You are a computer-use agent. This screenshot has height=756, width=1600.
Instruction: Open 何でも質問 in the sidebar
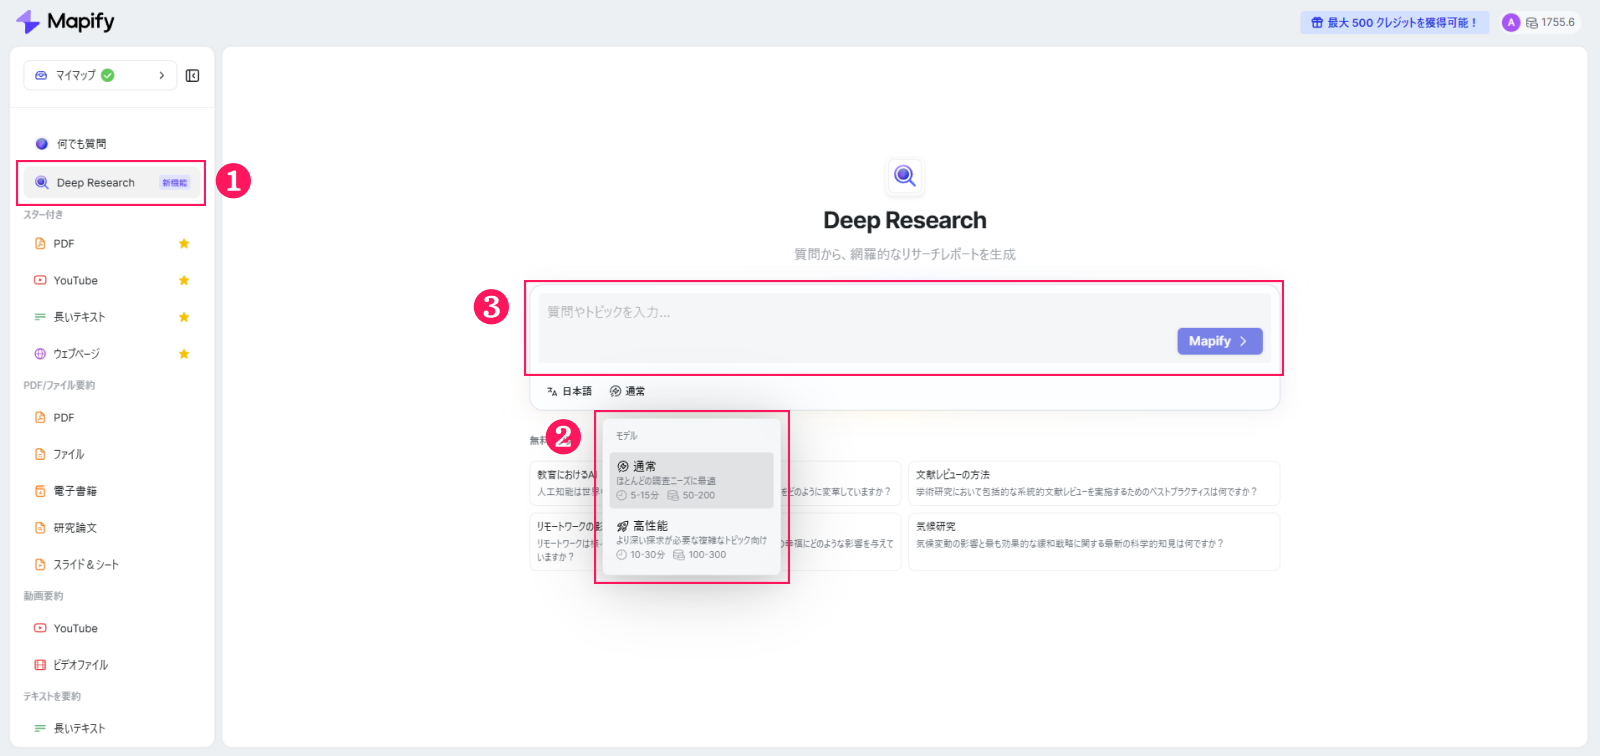coord(81,144)
